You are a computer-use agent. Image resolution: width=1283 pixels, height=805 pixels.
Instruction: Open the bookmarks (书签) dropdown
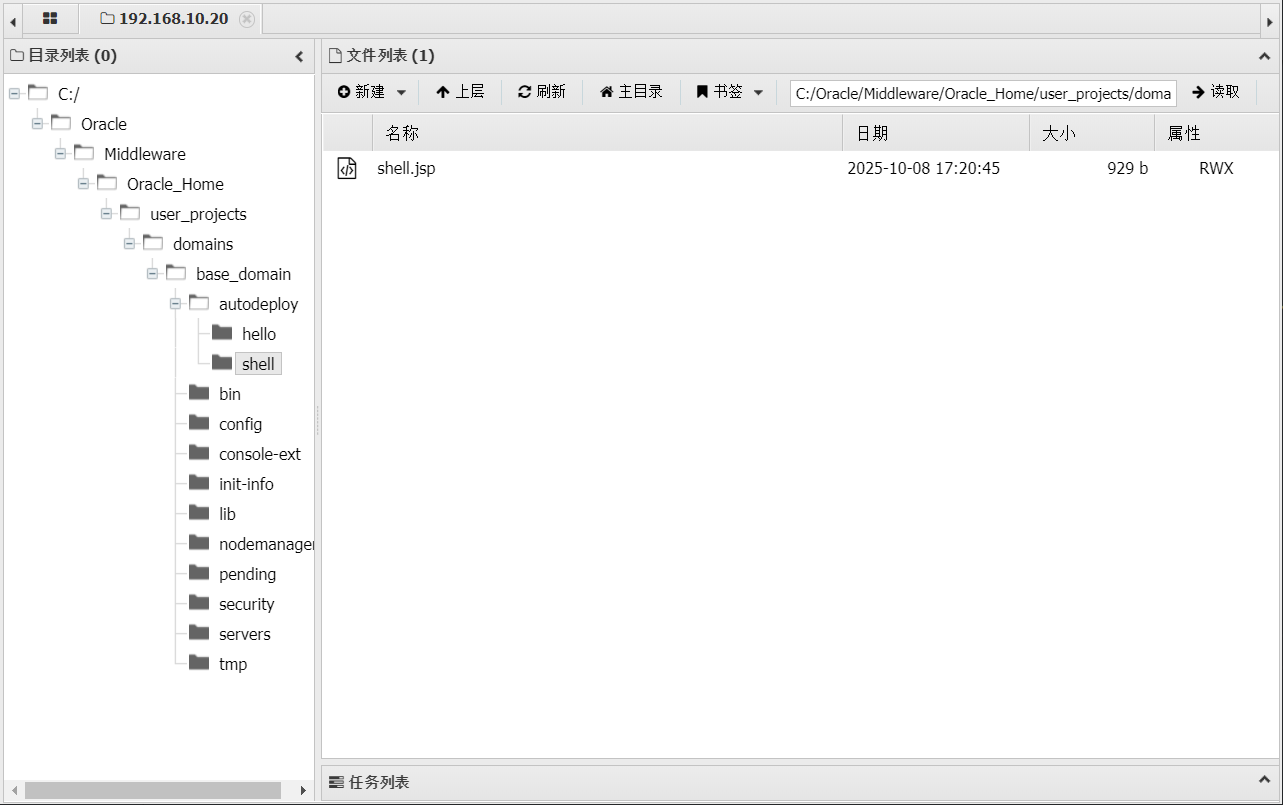(x=730, y=92)
